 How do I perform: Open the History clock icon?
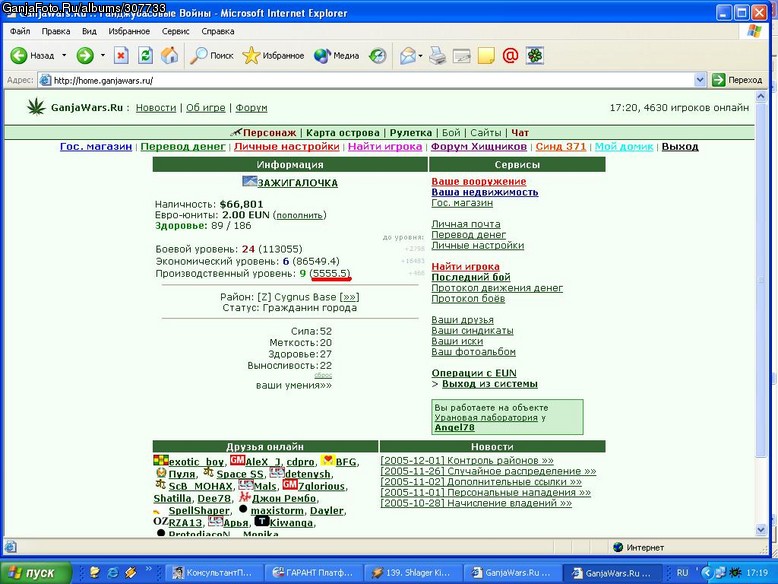click(378, 56)
